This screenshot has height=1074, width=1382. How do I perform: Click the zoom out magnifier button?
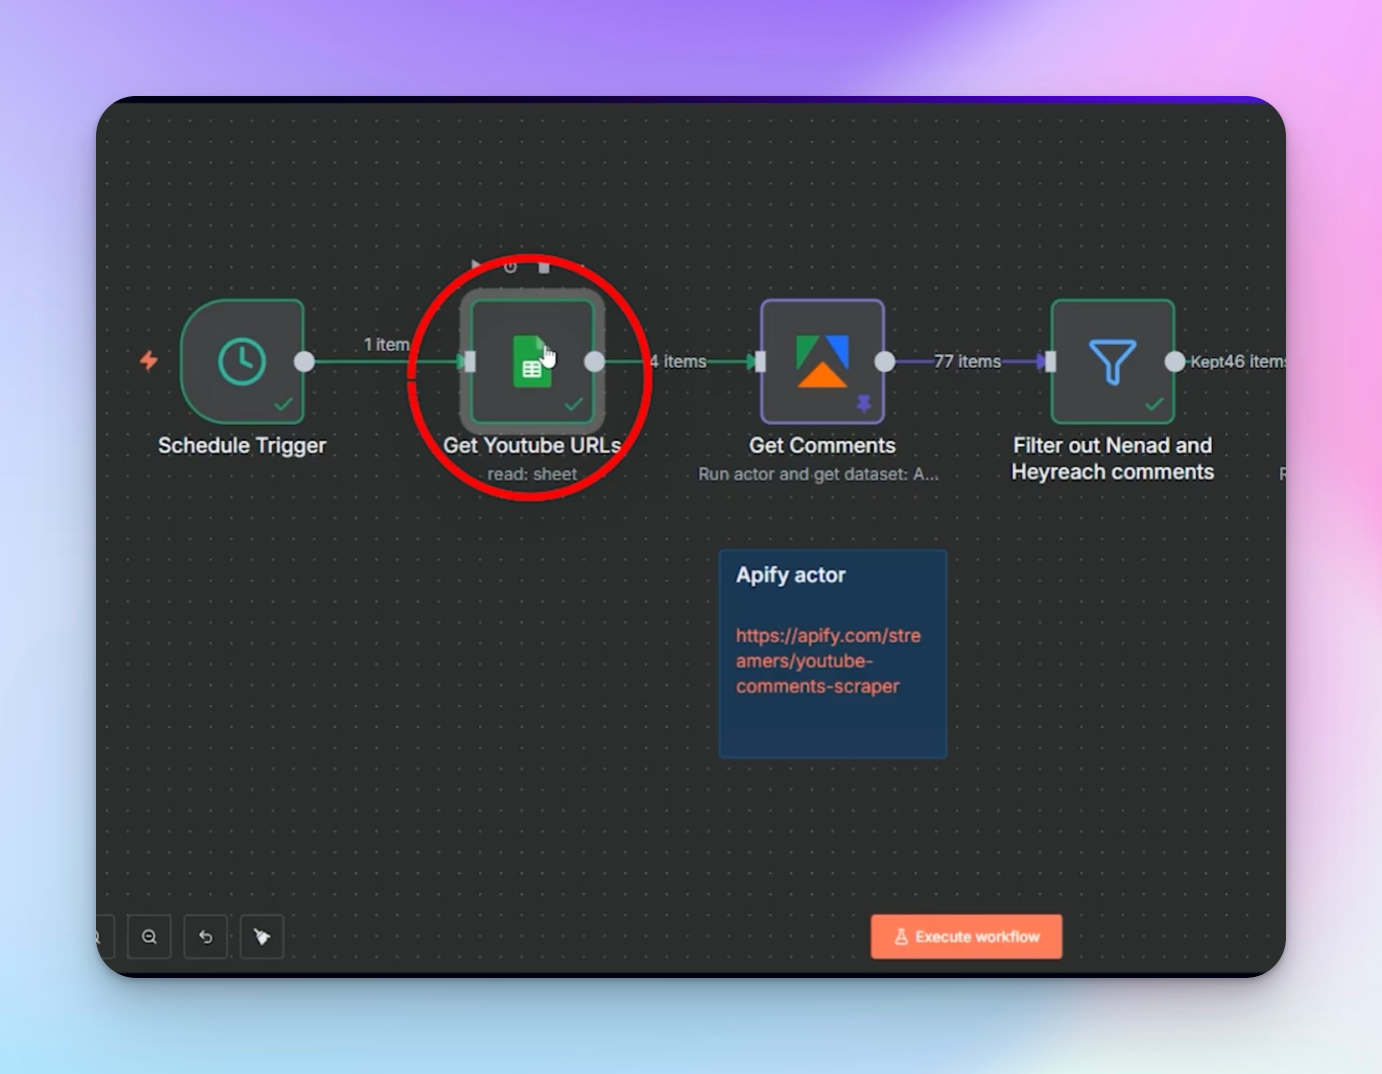click(149, 937)
